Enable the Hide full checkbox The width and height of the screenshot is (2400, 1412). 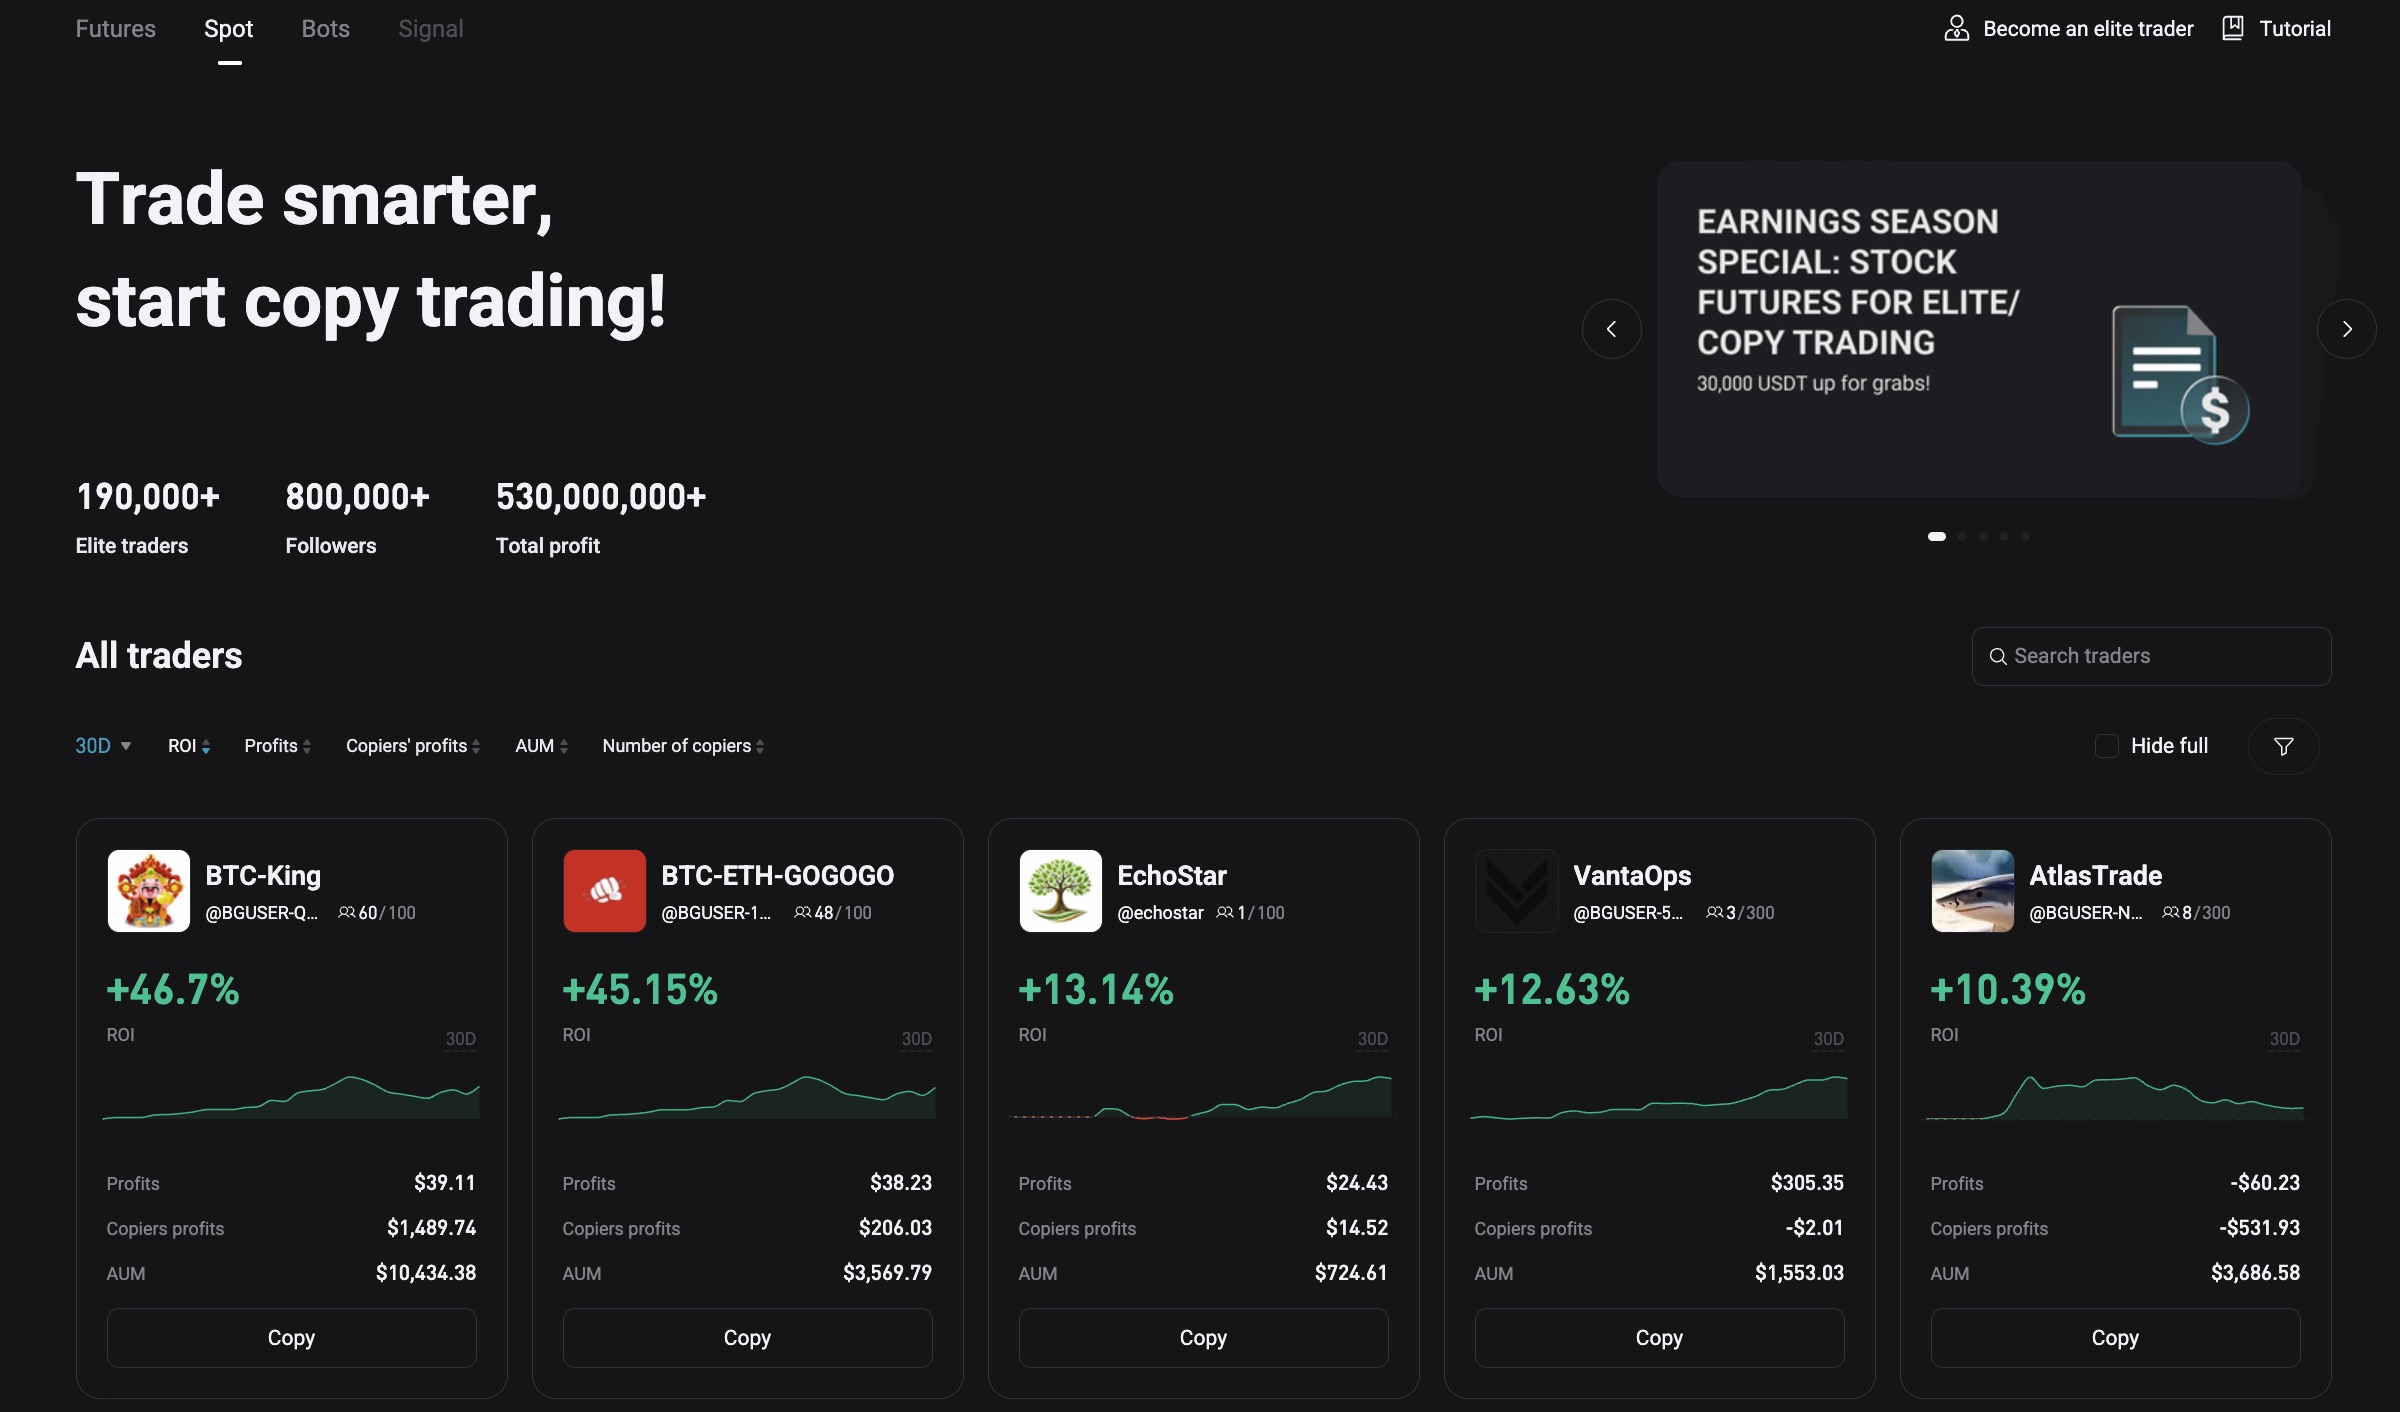[x=2107, y=746]
